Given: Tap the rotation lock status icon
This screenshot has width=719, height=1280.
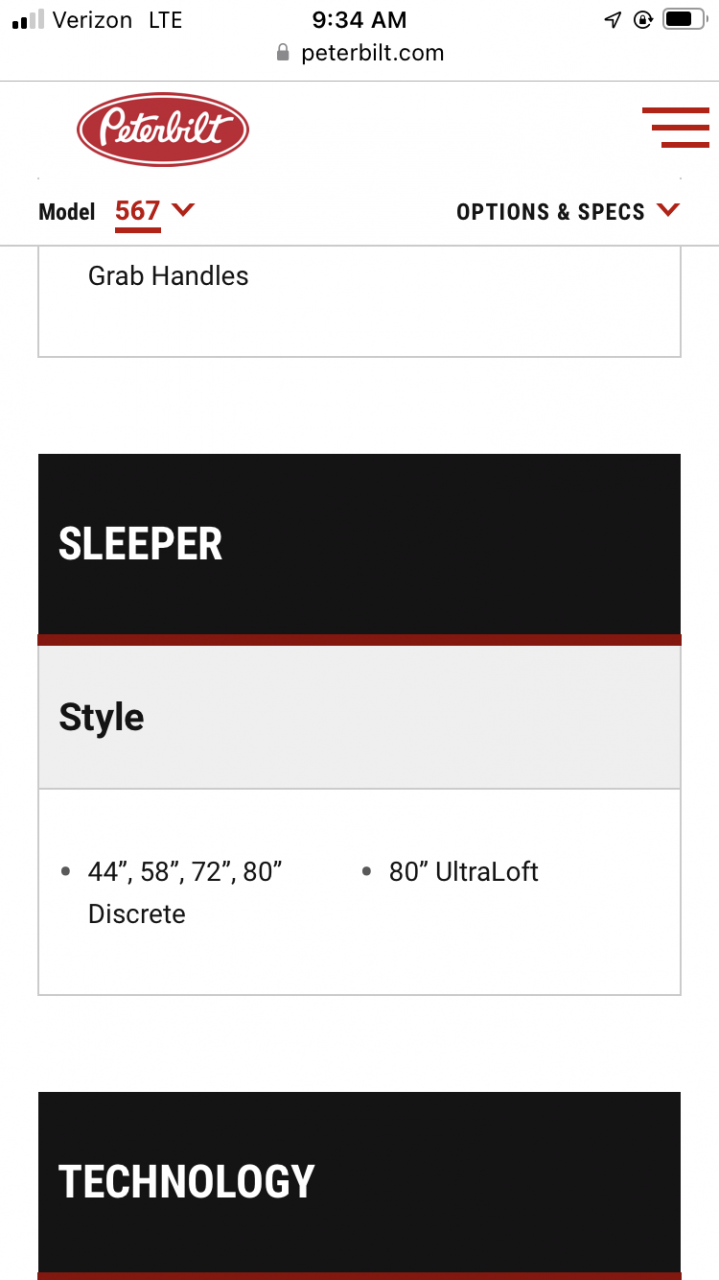Looking at the screenshot, I should coord(643,20).
